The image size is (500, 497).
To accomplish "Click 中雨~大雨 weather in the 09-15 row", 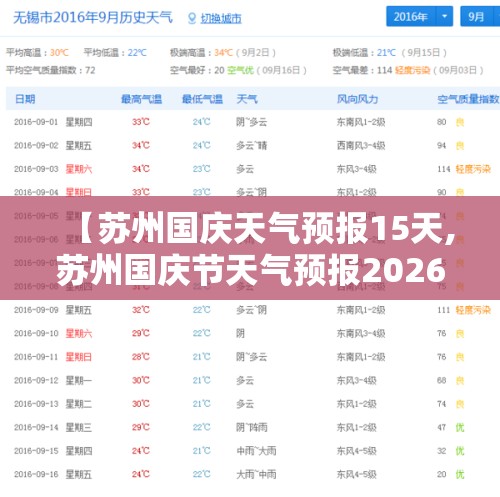I will coord(256,451).
